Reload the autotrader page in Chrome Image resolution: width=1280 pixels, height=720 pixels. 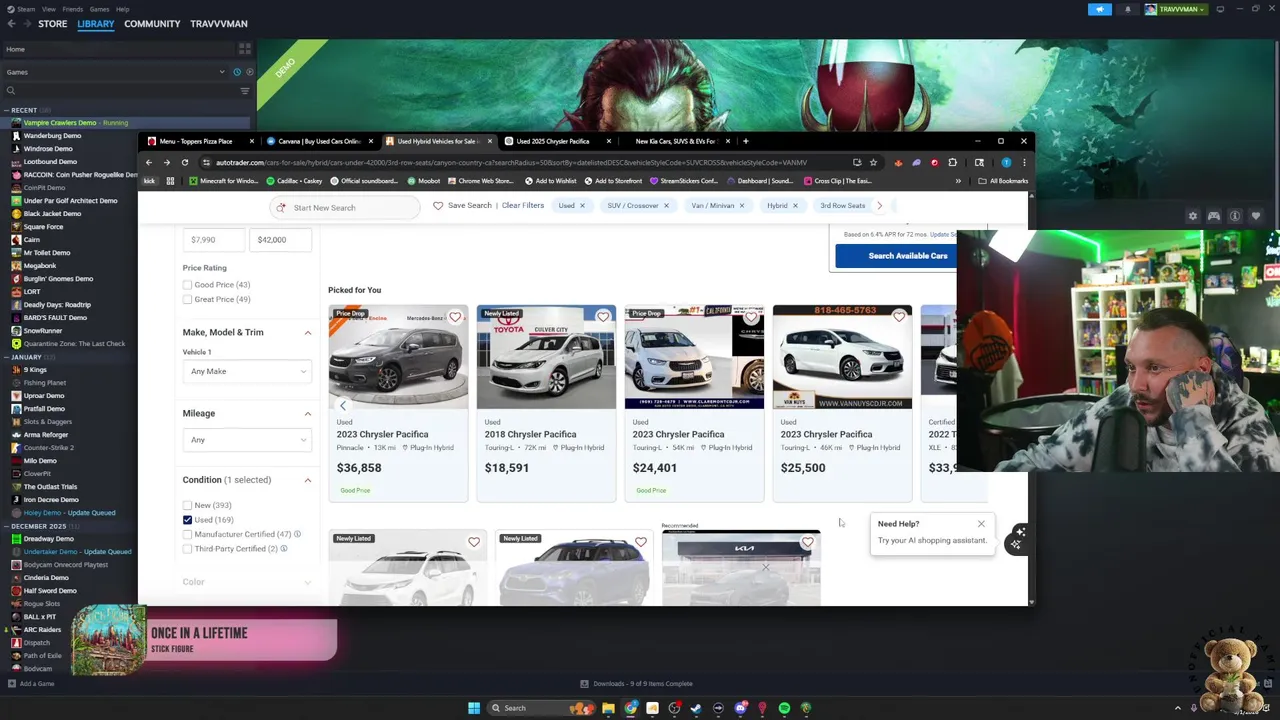[x=185, y=162]
